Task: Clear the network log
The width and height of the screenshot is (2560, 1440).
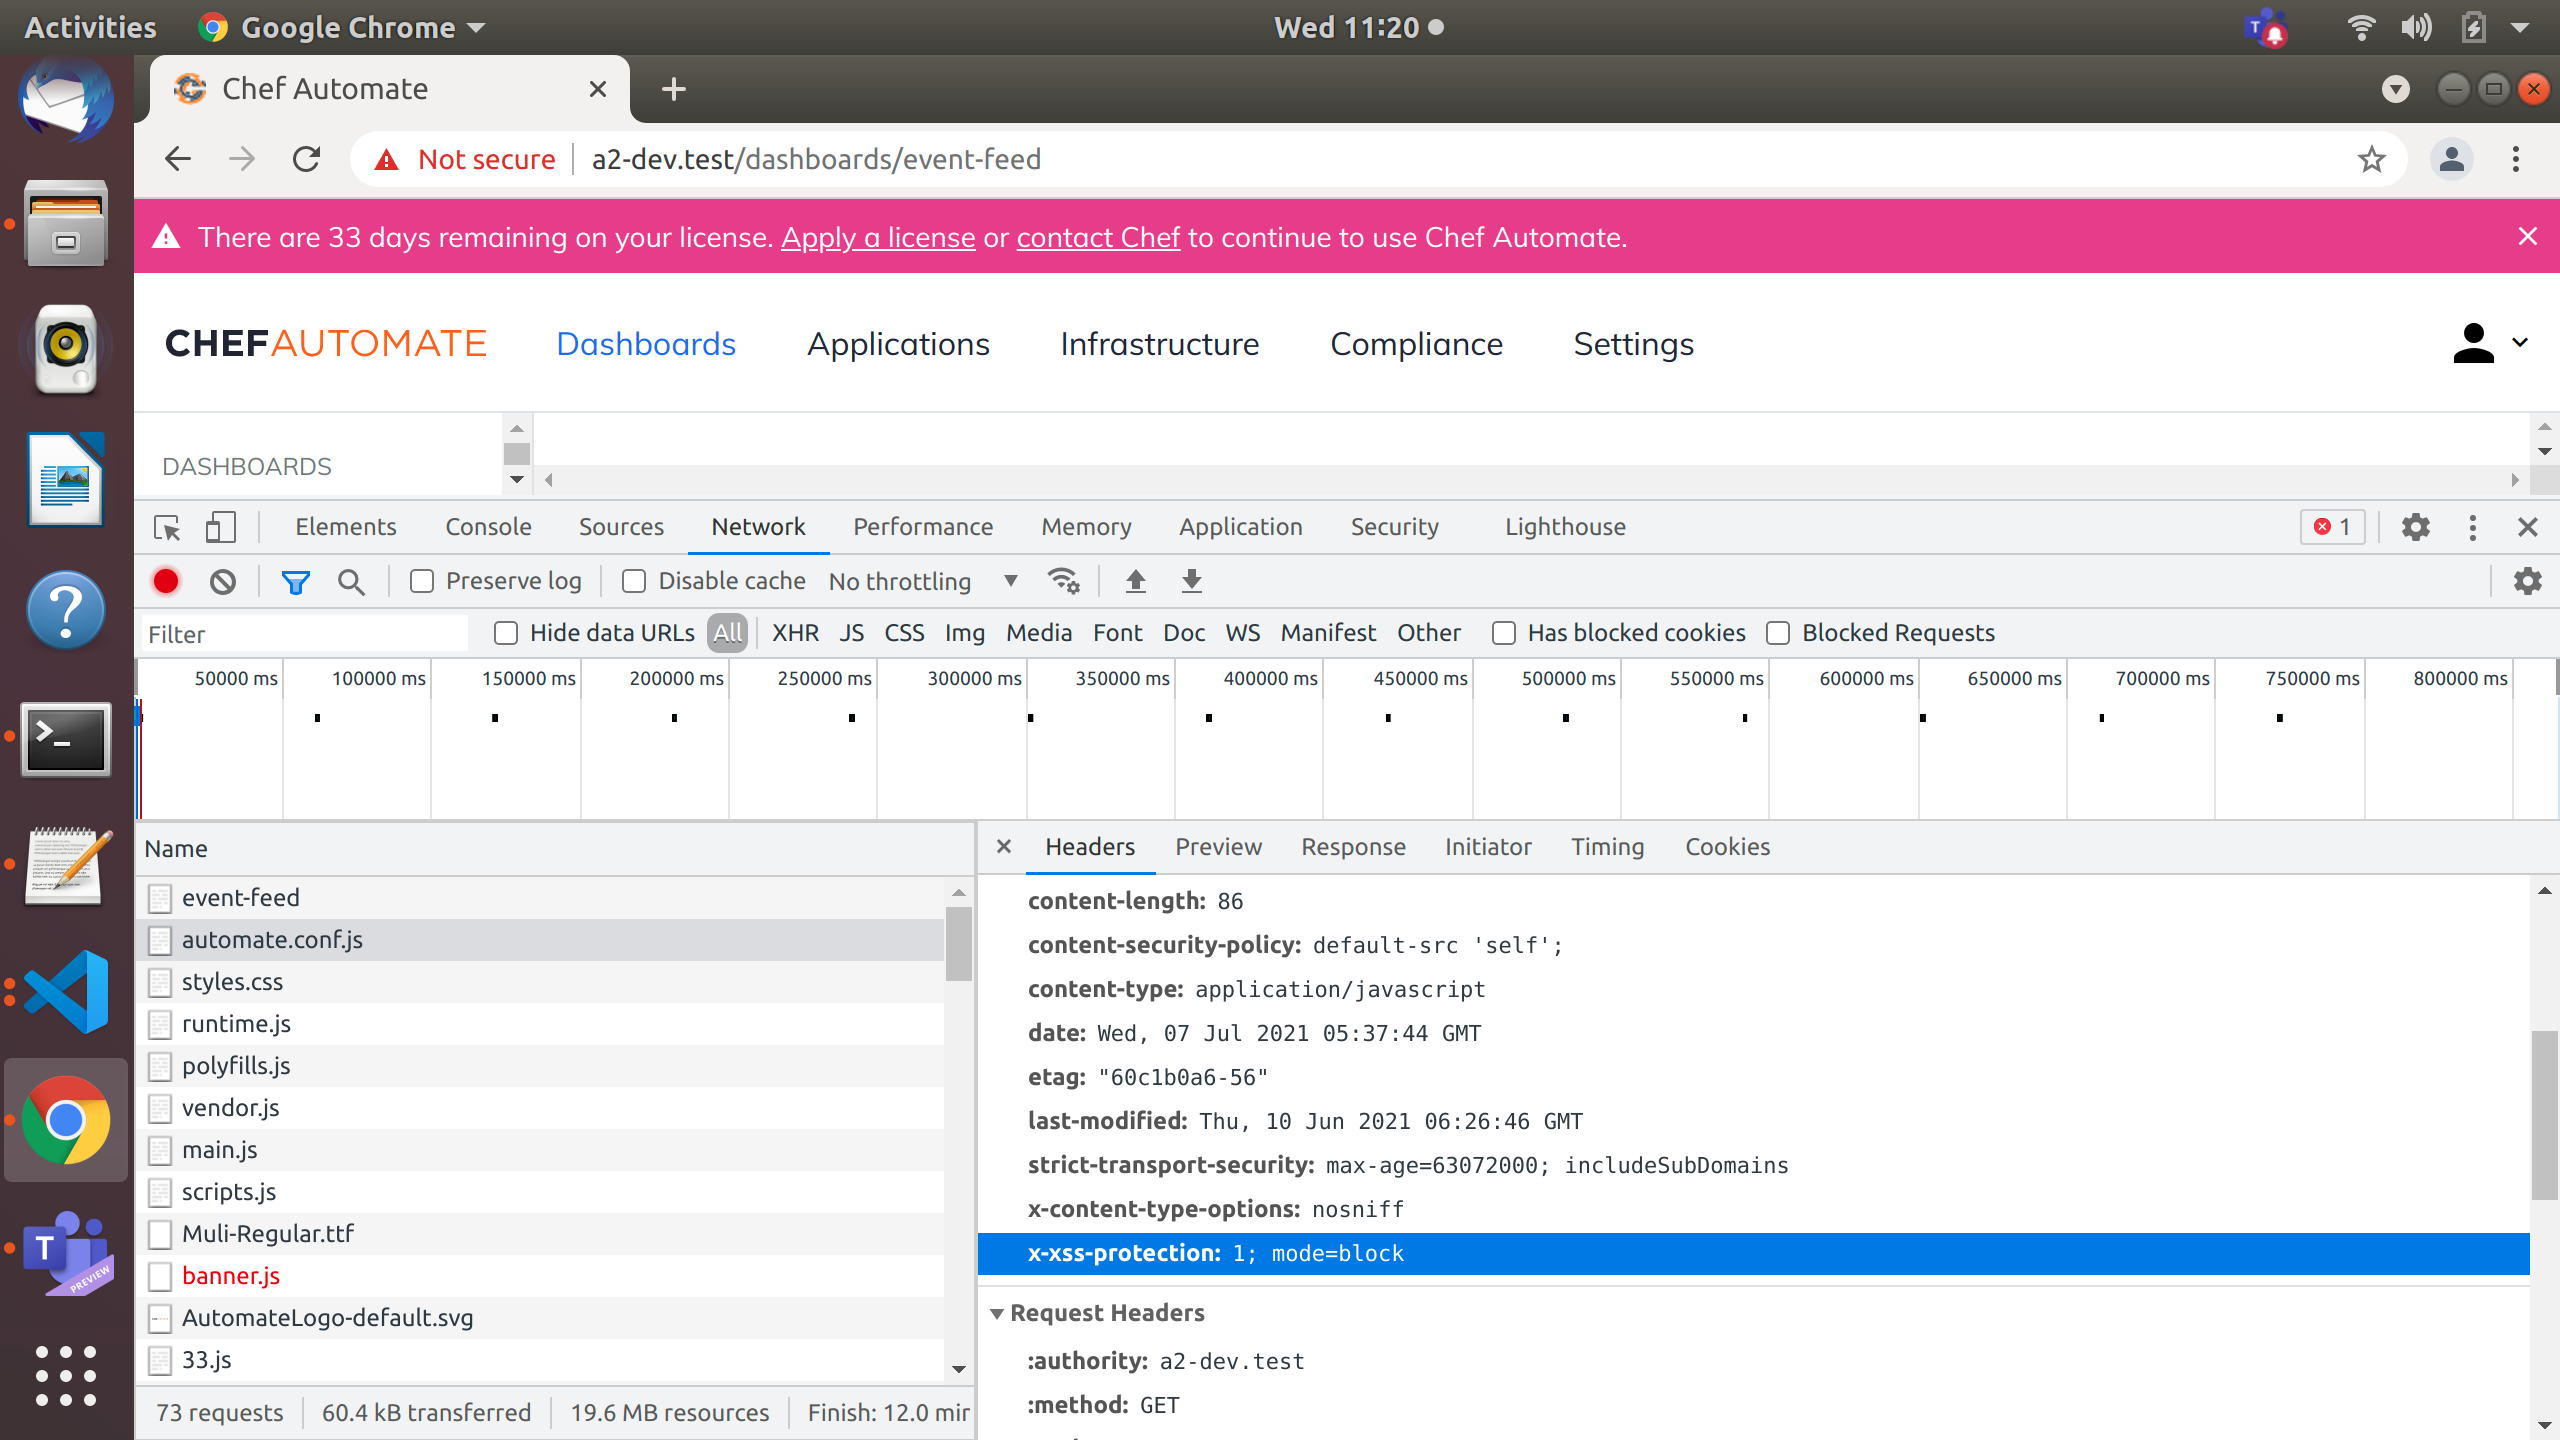Action: 222,581
